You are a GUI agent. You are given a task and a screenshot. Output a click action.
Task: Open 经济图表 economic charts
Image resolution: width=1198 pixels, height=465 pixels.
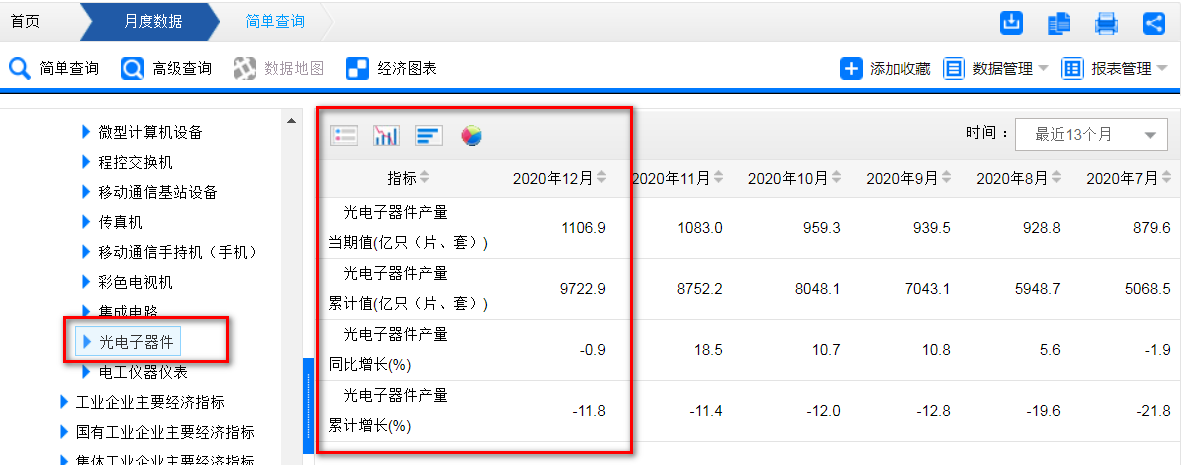click(x=392, y=69)
